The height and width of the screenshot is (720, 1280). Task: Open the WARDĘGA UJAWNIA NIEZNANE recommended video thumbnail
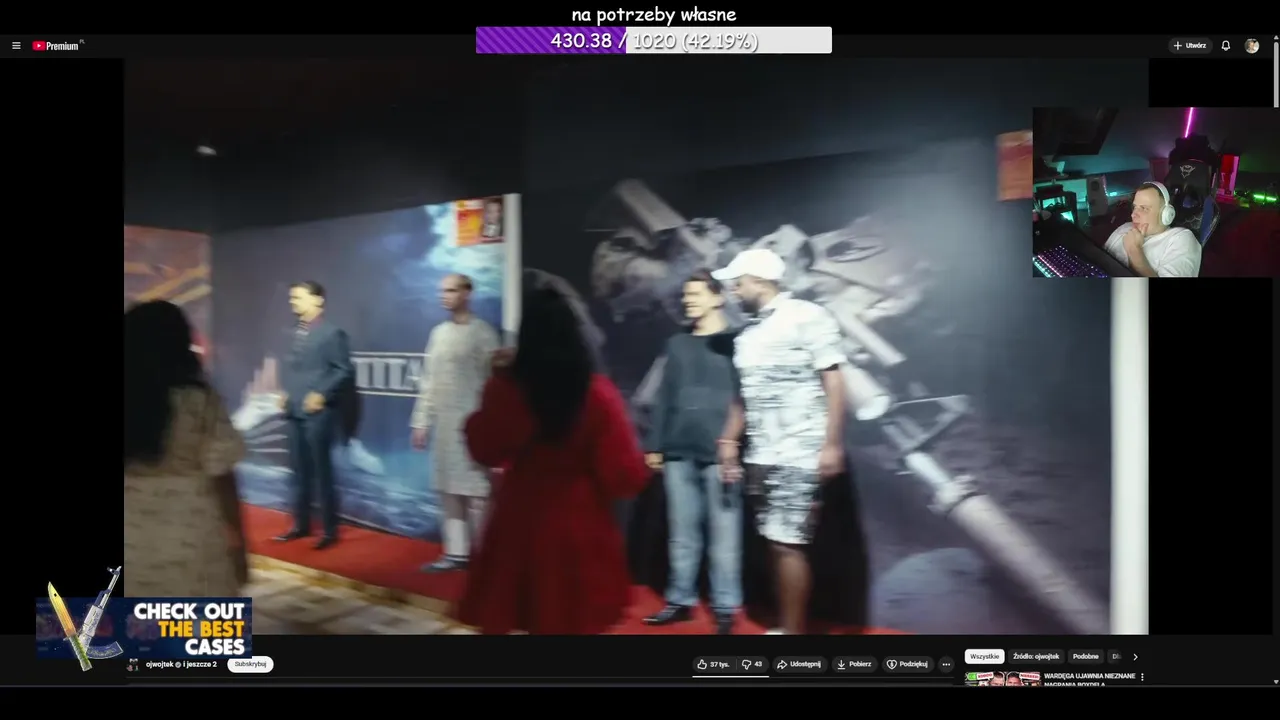[1001, 678]
